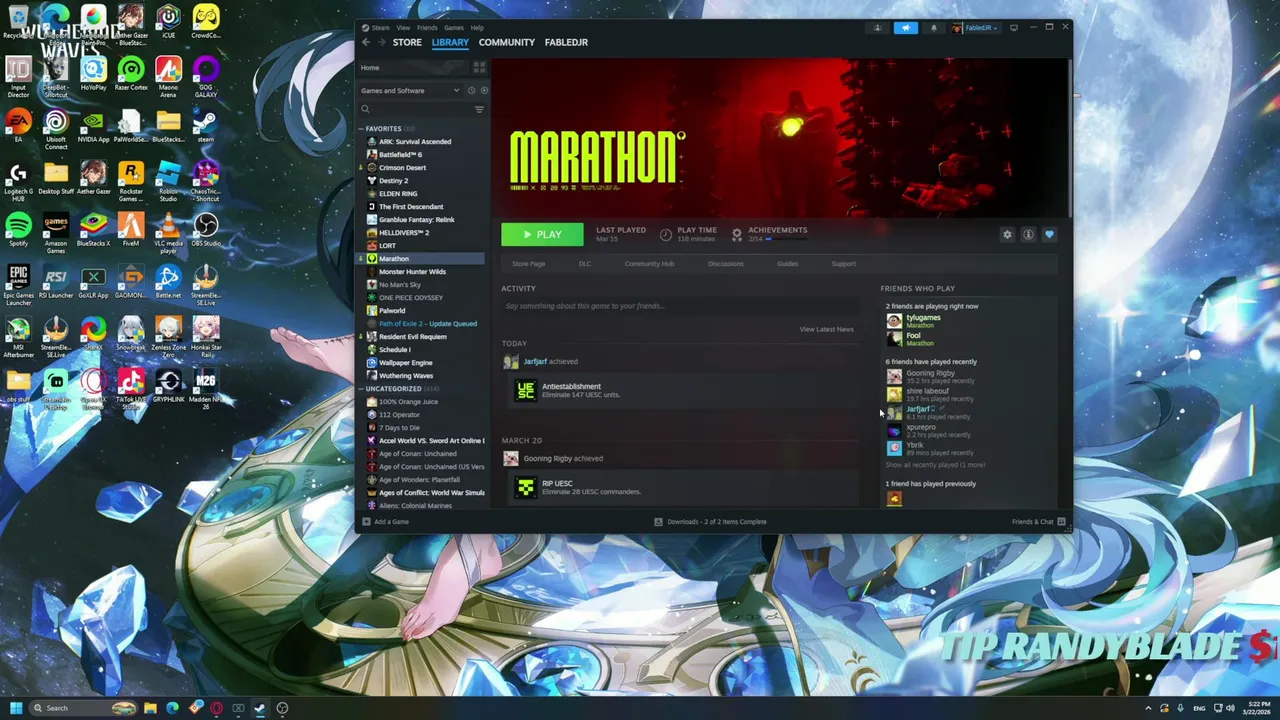Enter Big Picture mode monitor icon
The width and height of the screenshot is (1280, 720).
[x=1013, y=28]
